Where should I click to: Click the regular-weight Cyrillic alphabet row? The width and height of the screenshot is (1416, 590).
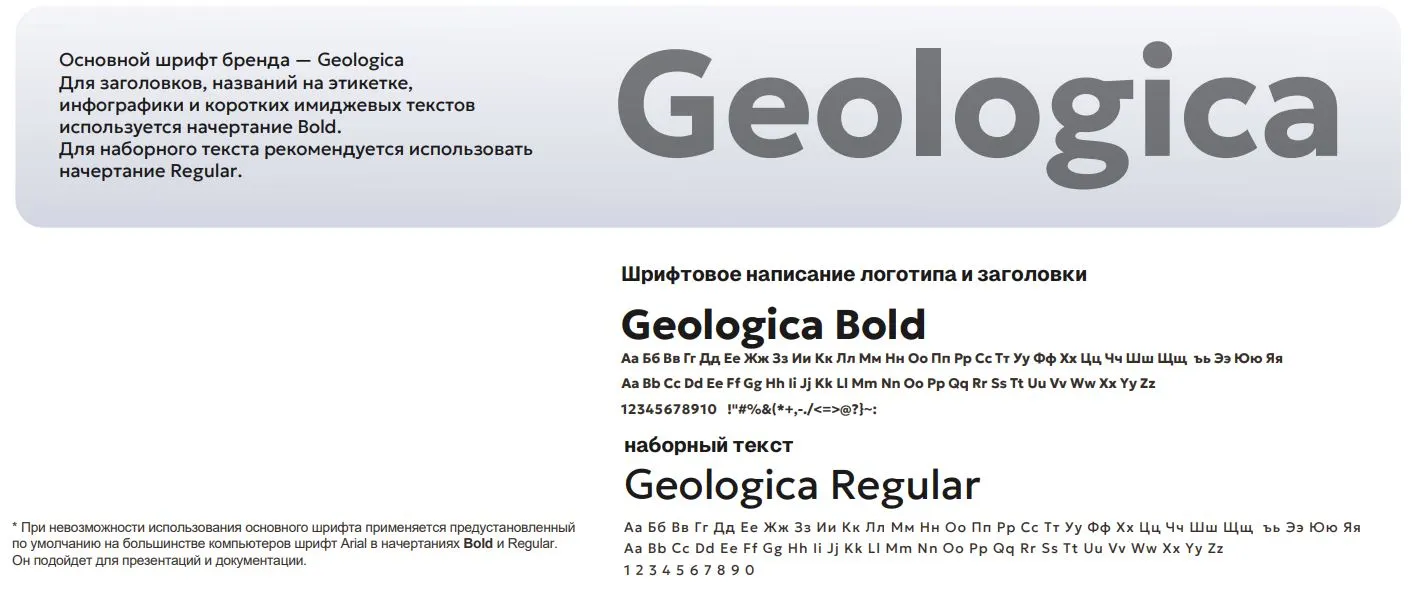991,527
